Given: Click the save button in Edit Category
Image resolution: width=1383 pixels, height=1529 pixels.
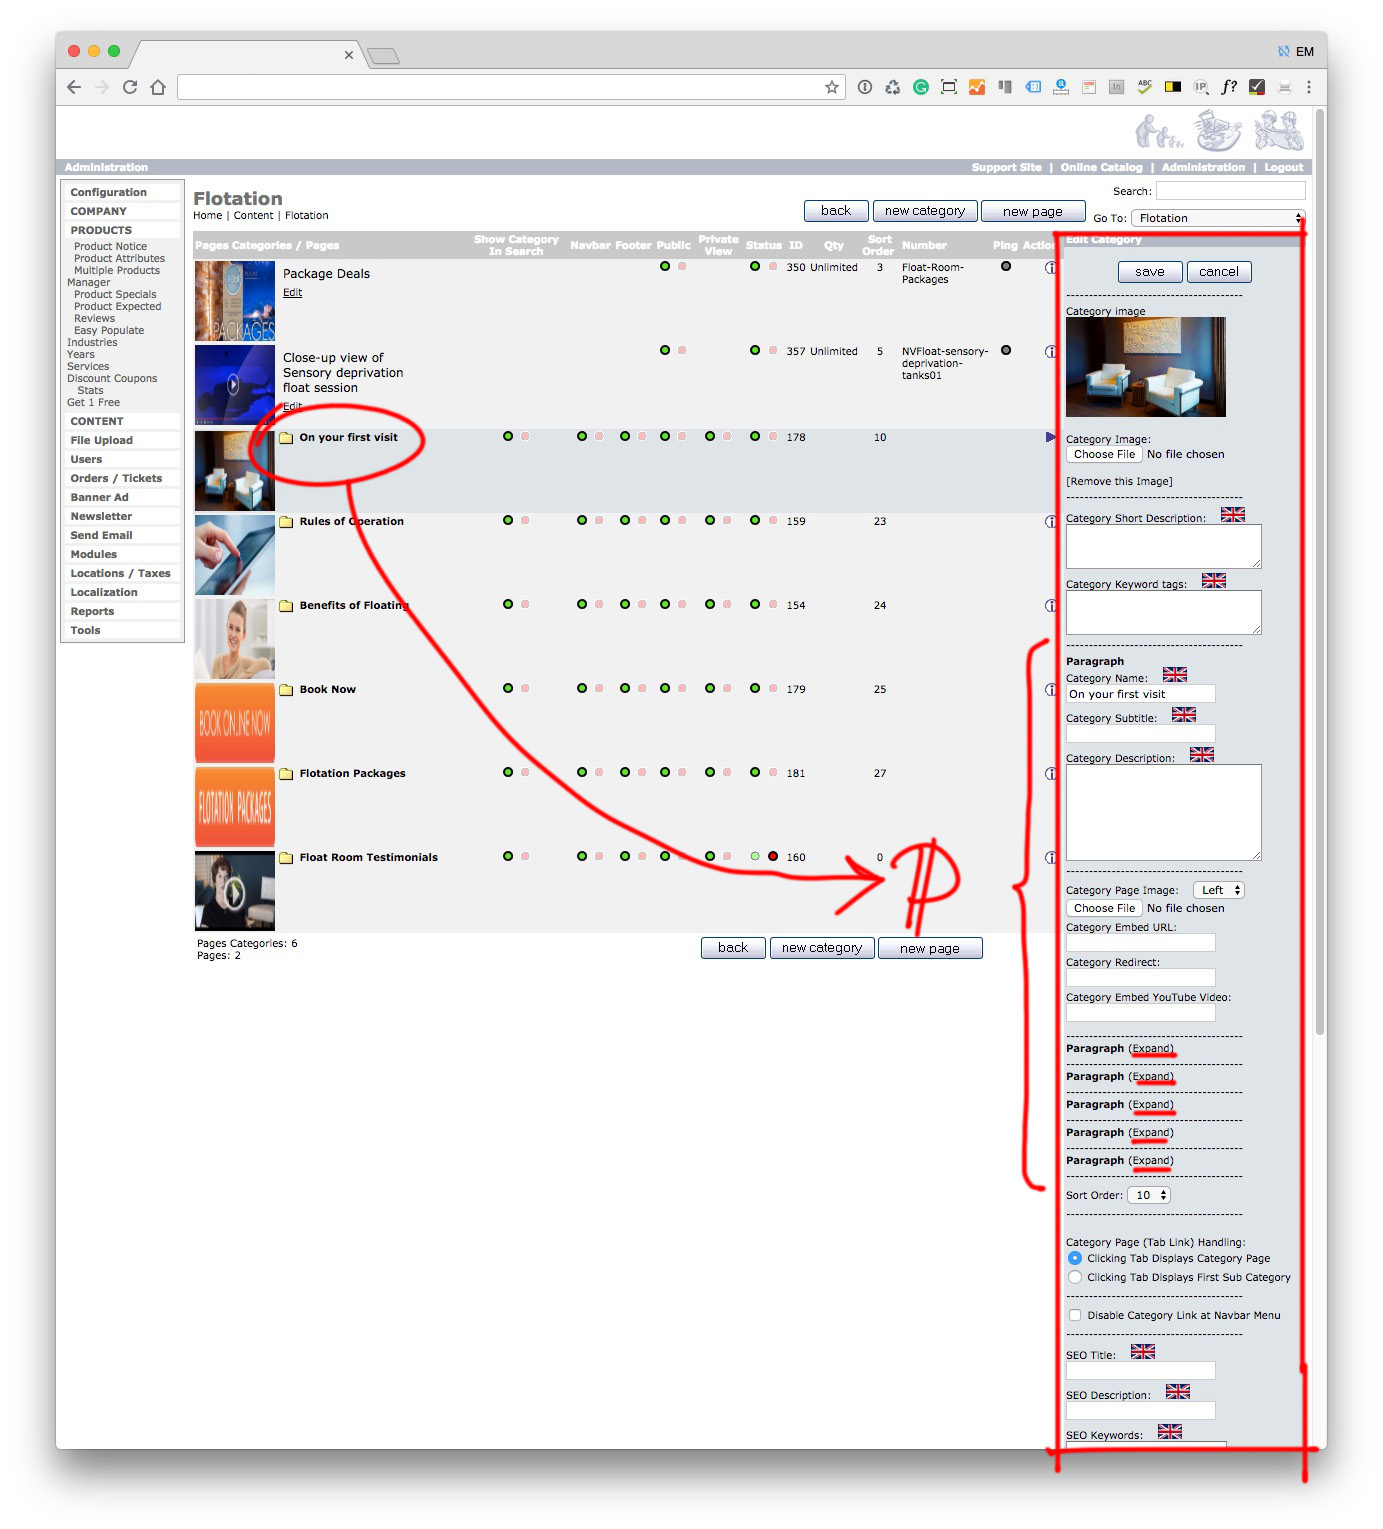Looking at the screenshot, I should click(x=1149, y=272).
